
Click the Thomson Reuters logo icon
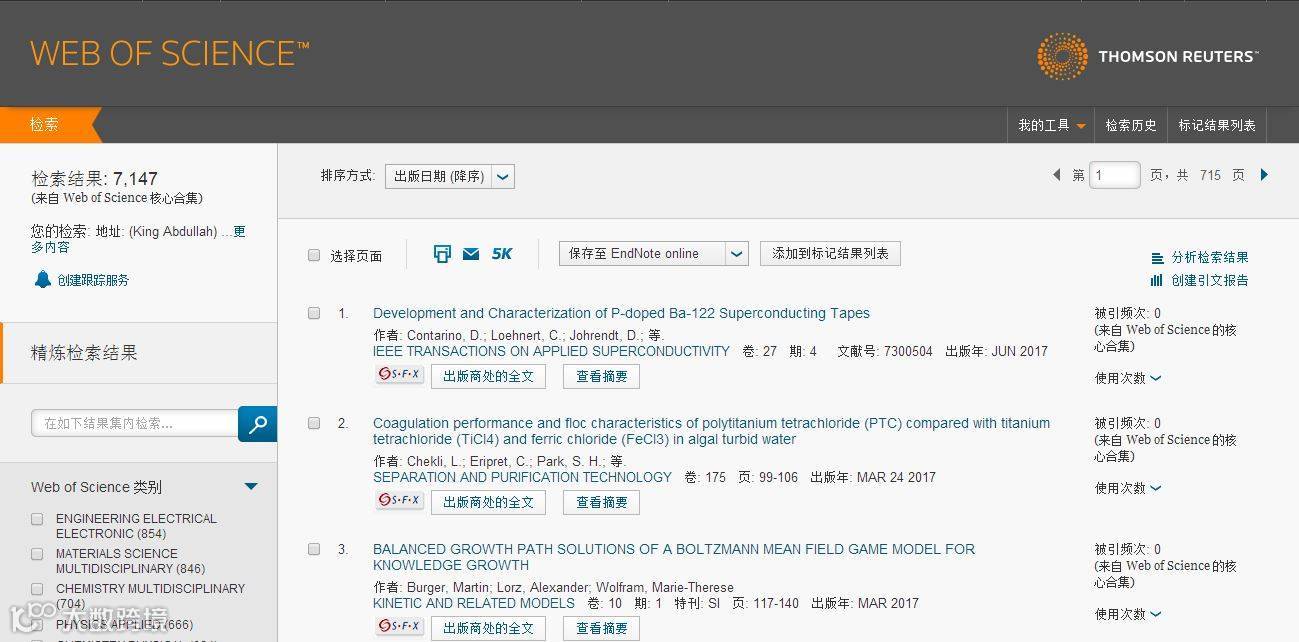point(1062,56)
